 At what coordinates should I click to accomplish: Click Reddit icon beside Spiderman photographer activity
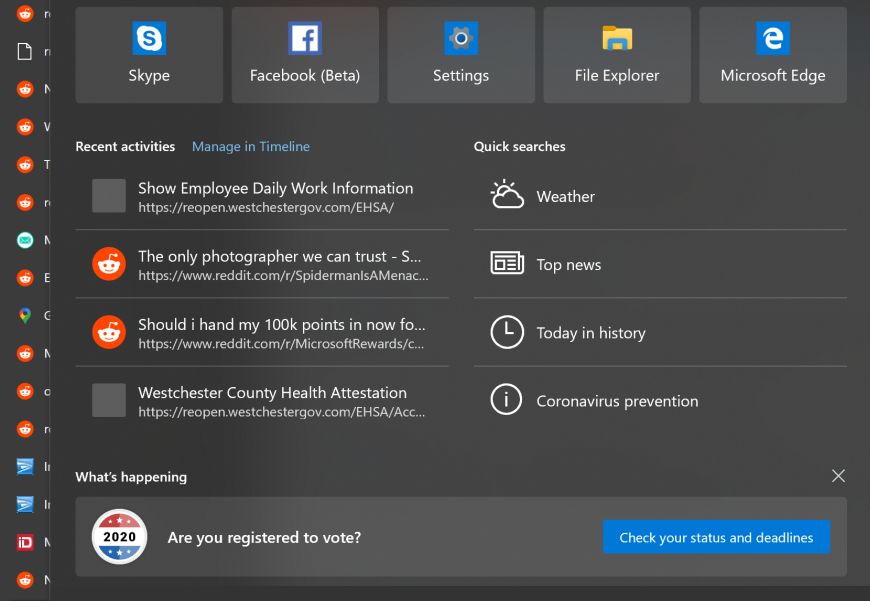pyautogui.click(x=109, y=264)
